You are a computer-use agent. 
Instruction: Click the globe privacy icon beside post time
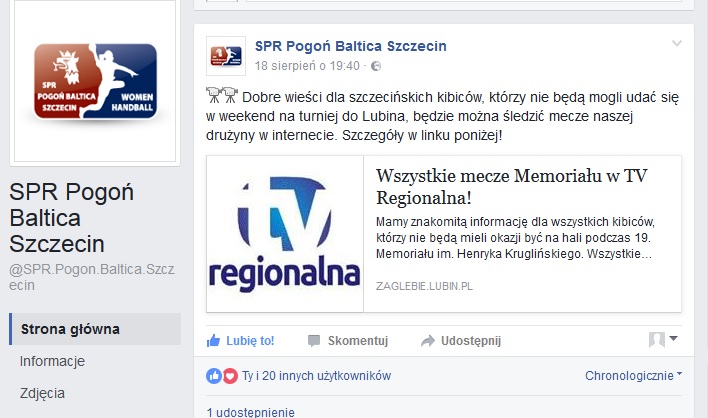(x=376, y=66)
